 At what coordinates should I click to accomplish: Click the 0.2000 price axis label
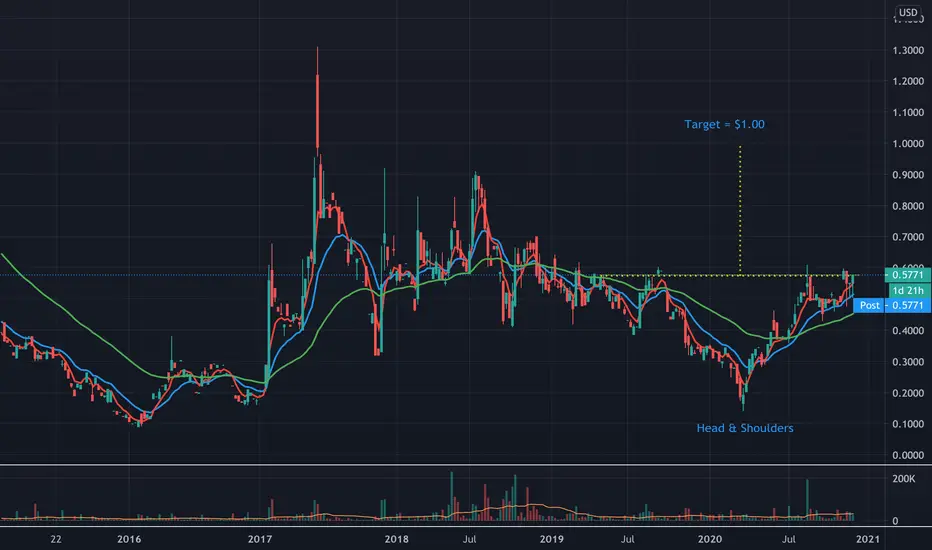[908, 393]
